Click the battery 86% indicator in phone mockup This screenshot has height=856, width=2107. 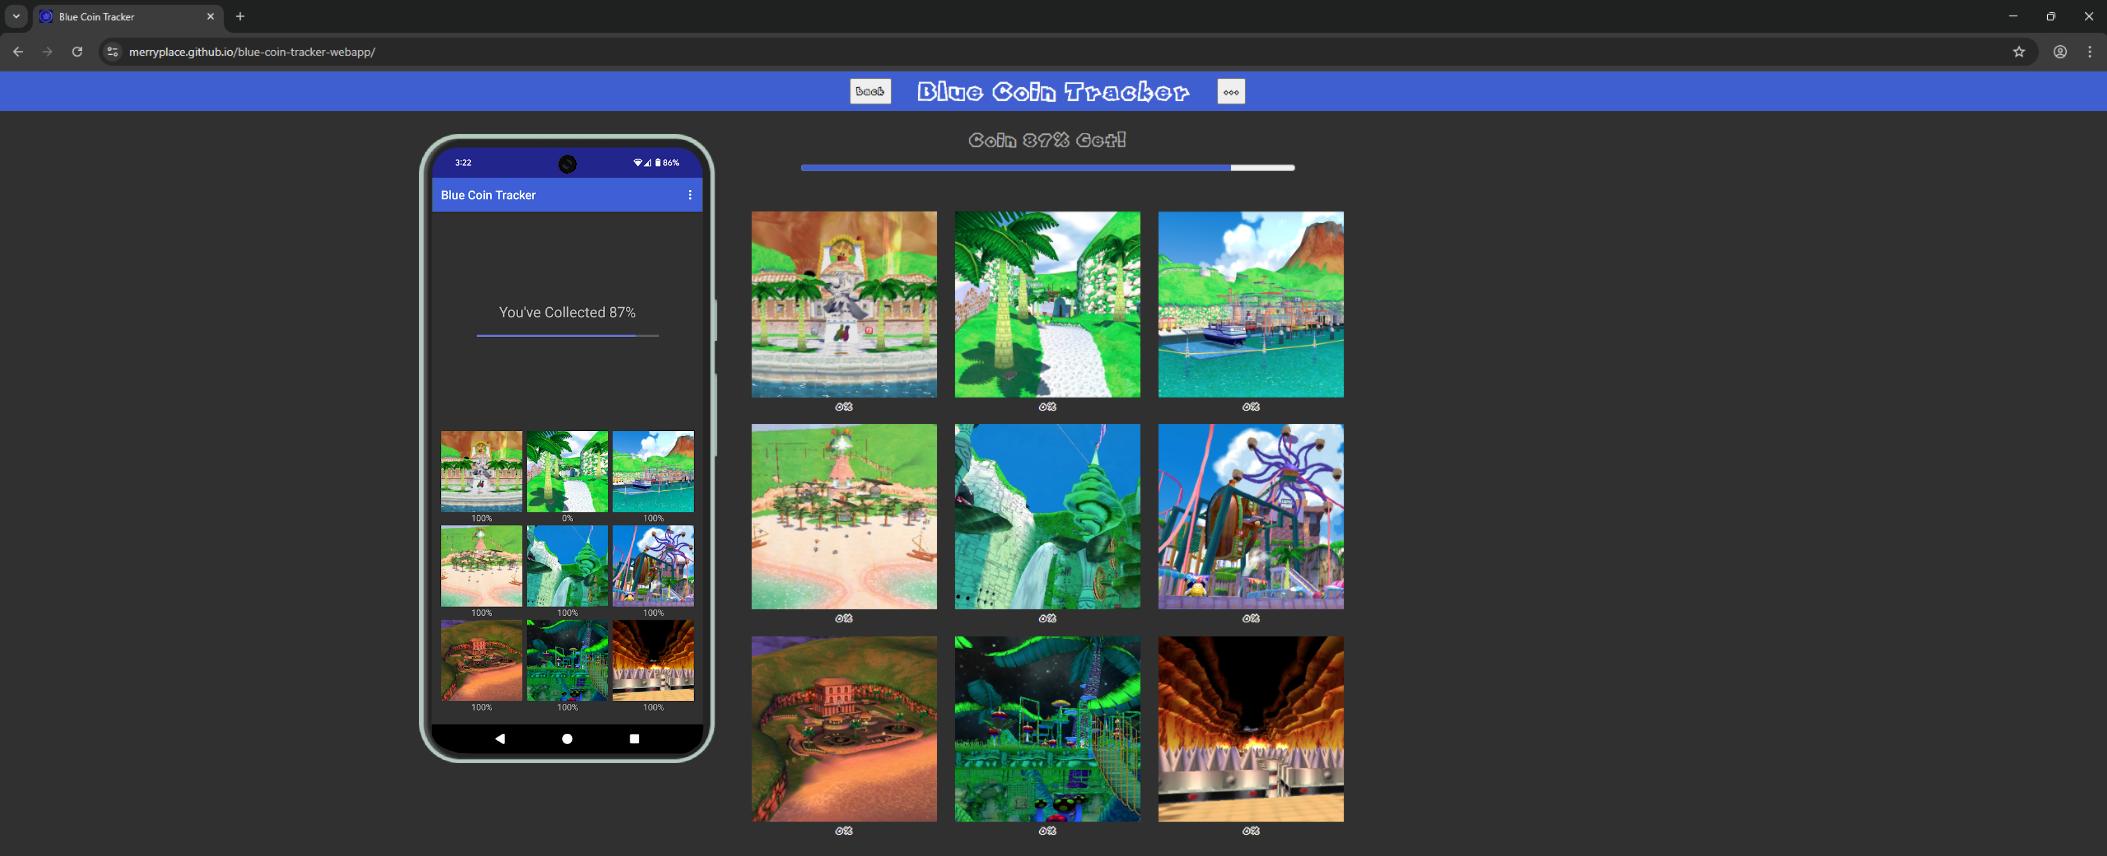(667, 163)
